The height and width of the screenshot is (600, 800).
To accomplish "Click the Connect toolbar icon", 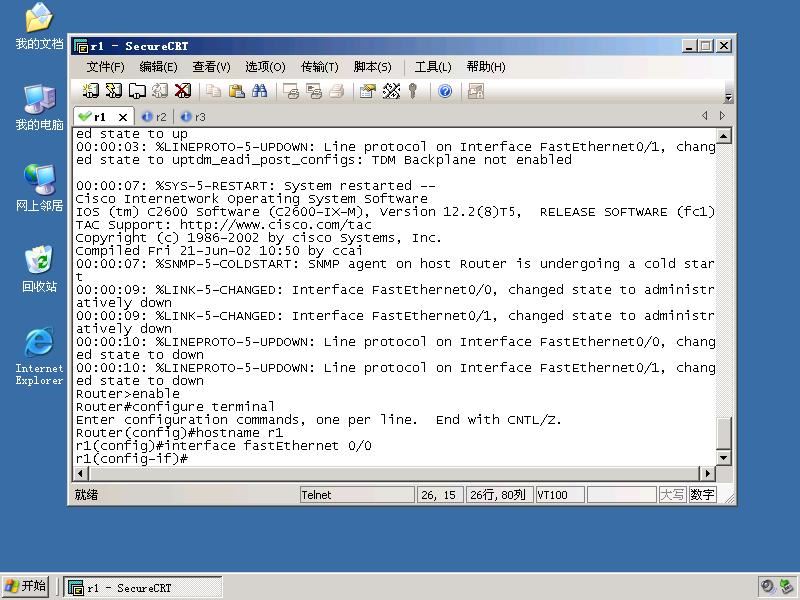I will tap(90, 91).
